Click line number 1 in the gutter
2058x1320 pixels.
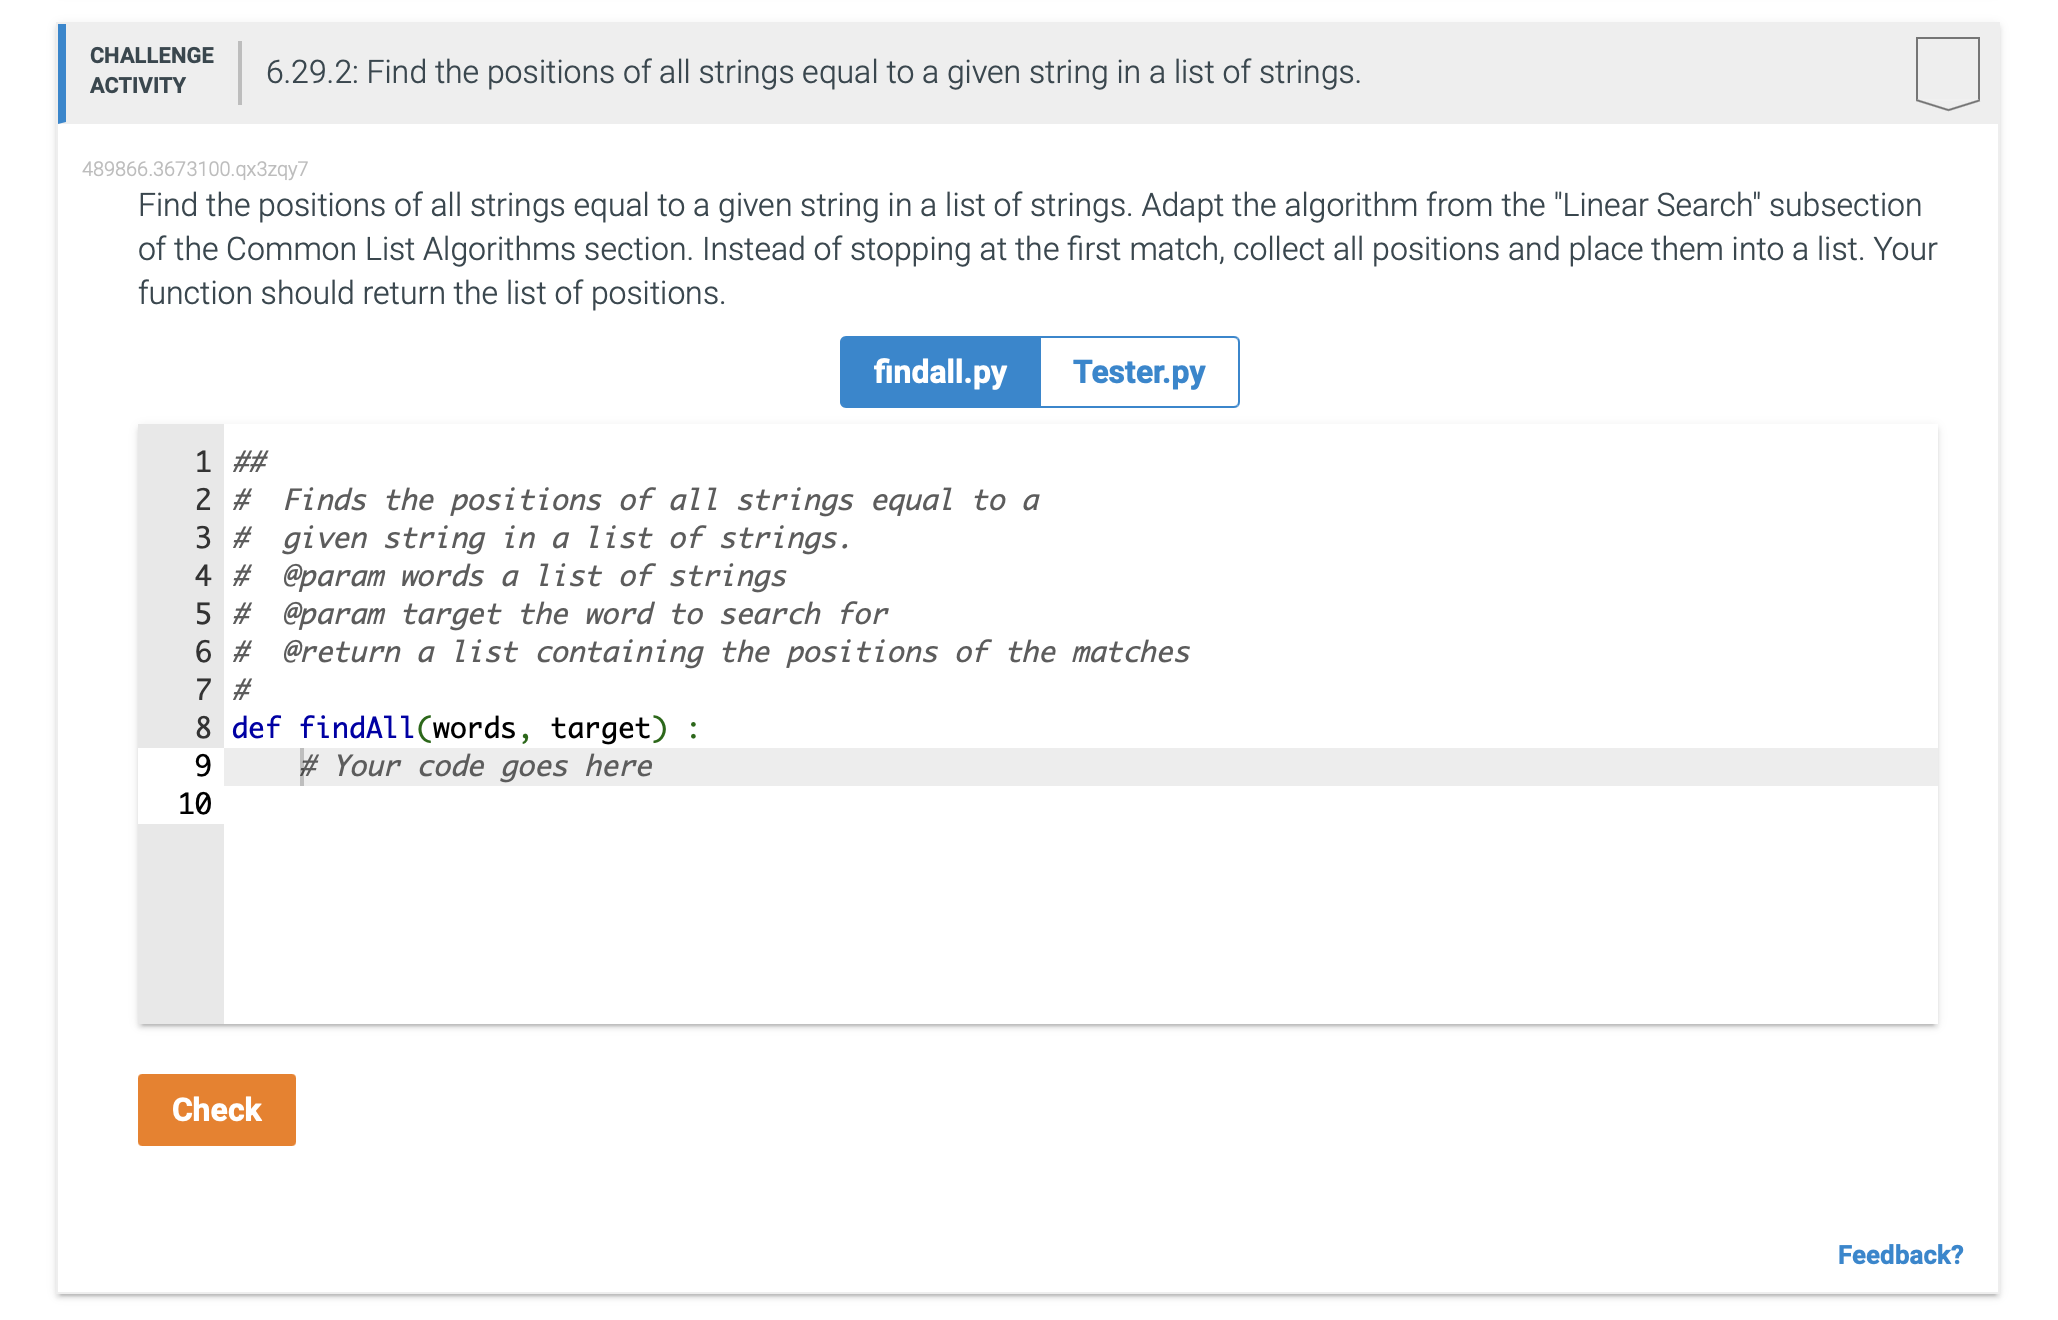pos(203,462)
